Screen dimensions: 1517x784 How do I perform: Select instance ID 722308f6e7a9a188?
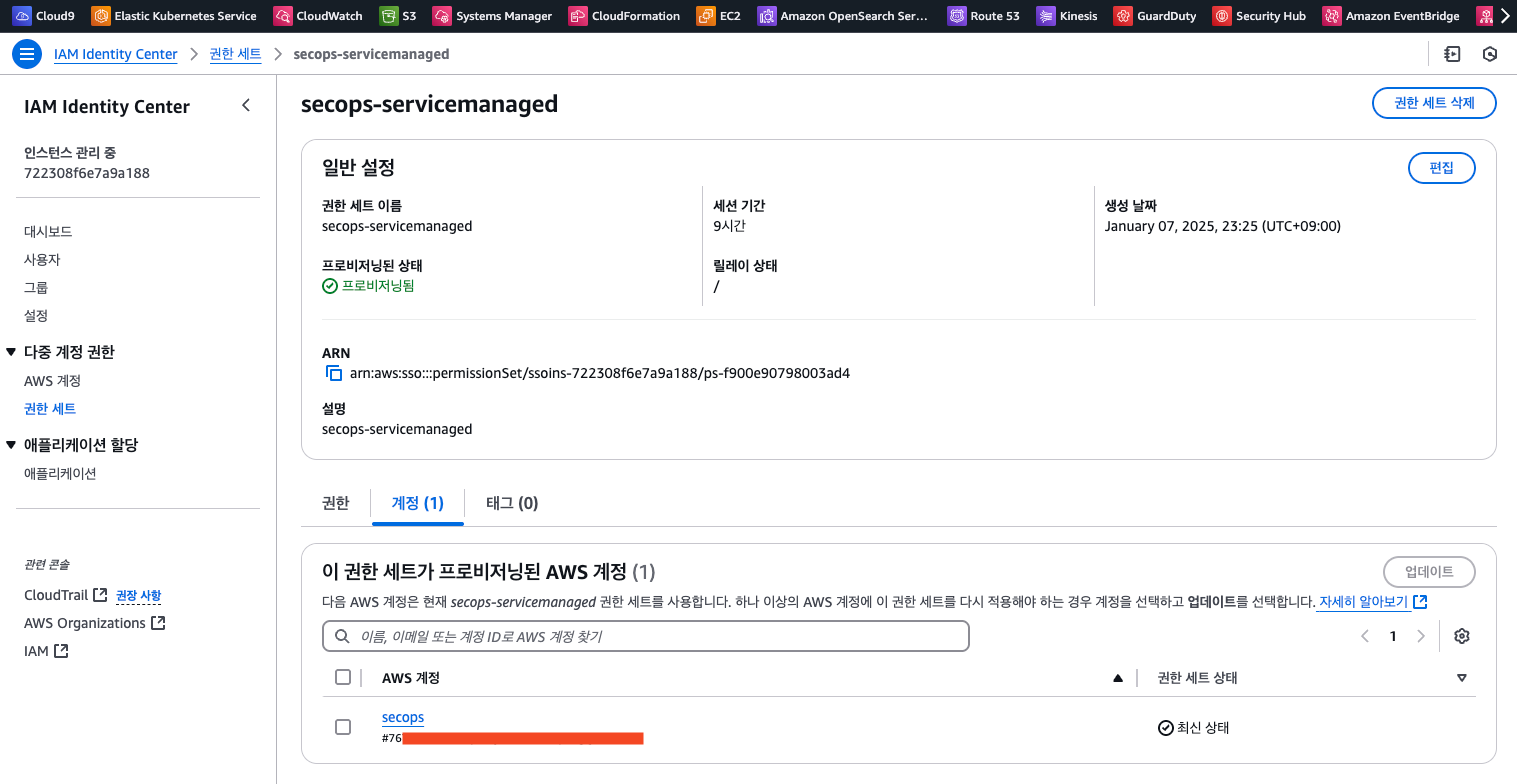pos(87,173)
